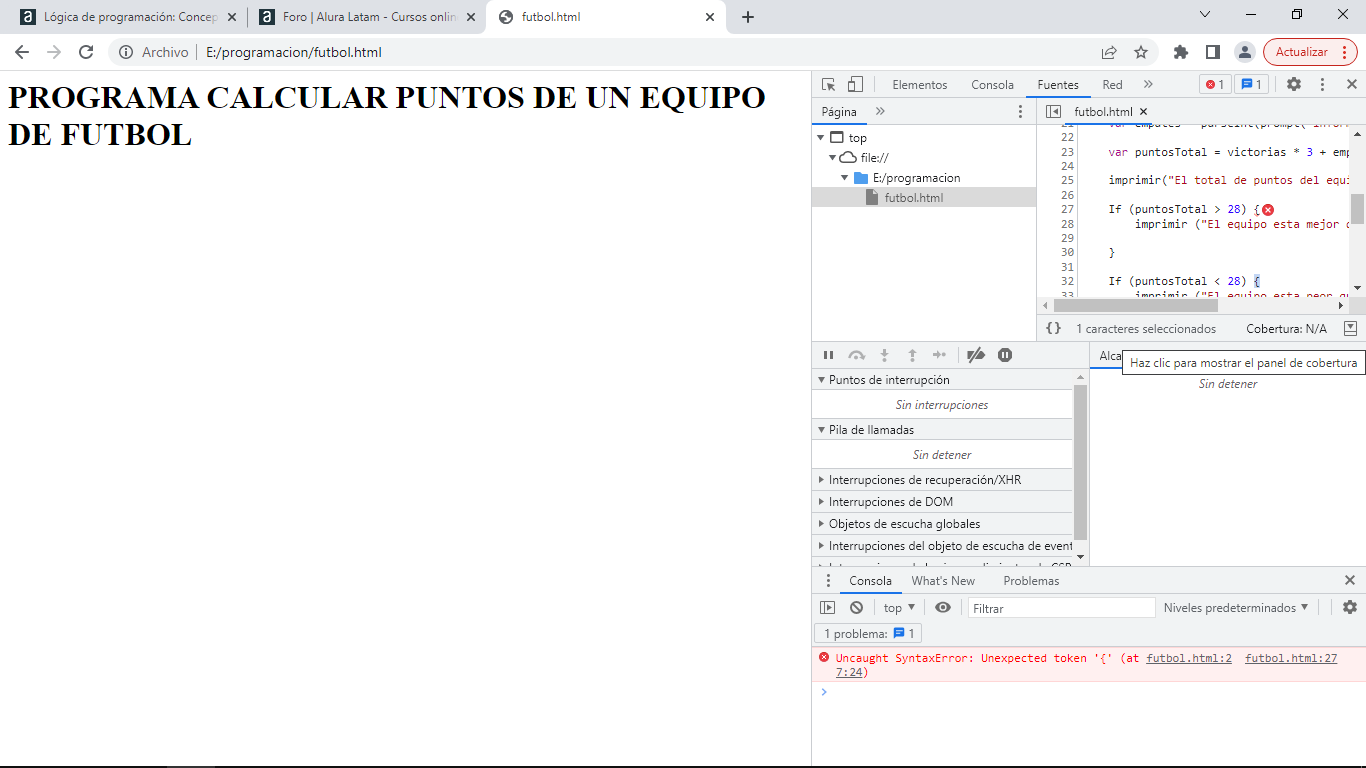Open the top context dropdown
Image resolution: width=1366 pixels, height=768 pixels.
[899, 607]
